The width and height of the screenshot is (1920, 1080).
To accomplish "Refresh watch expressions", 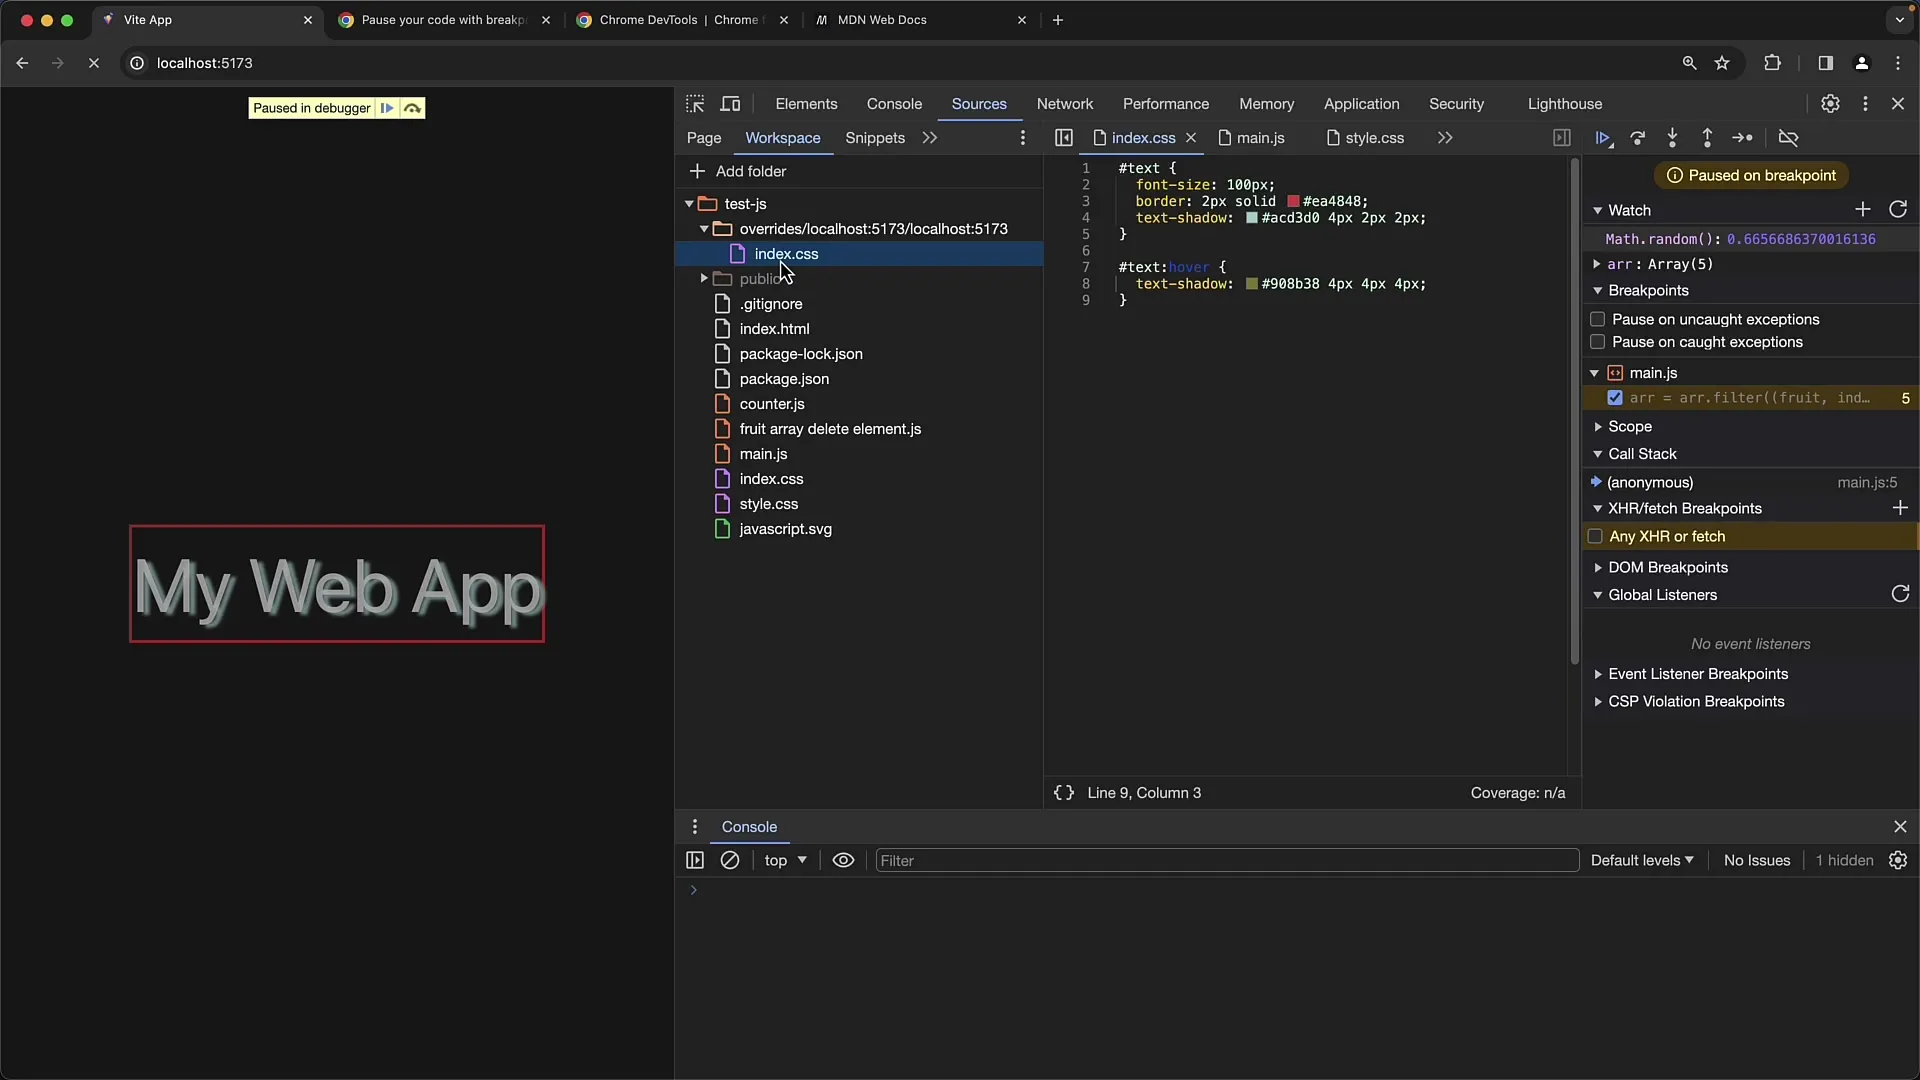I will 1898,210.
